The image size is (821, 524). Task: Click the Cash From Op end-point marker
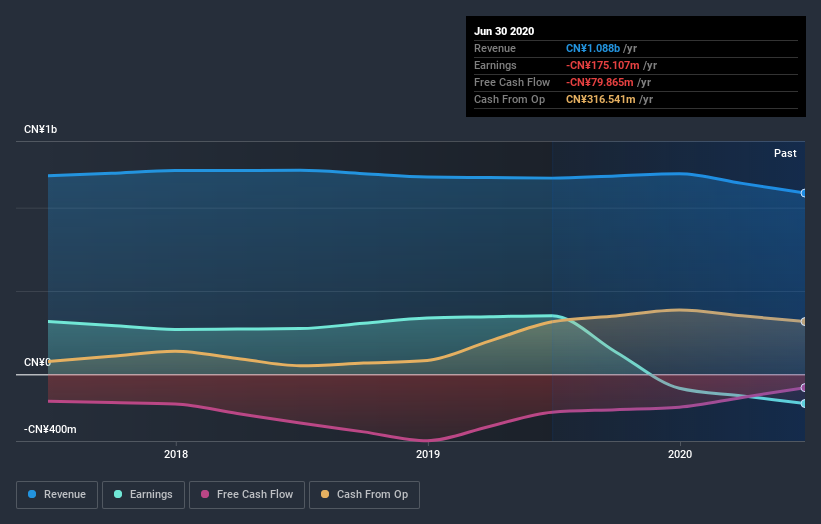(x=803, y=321)
